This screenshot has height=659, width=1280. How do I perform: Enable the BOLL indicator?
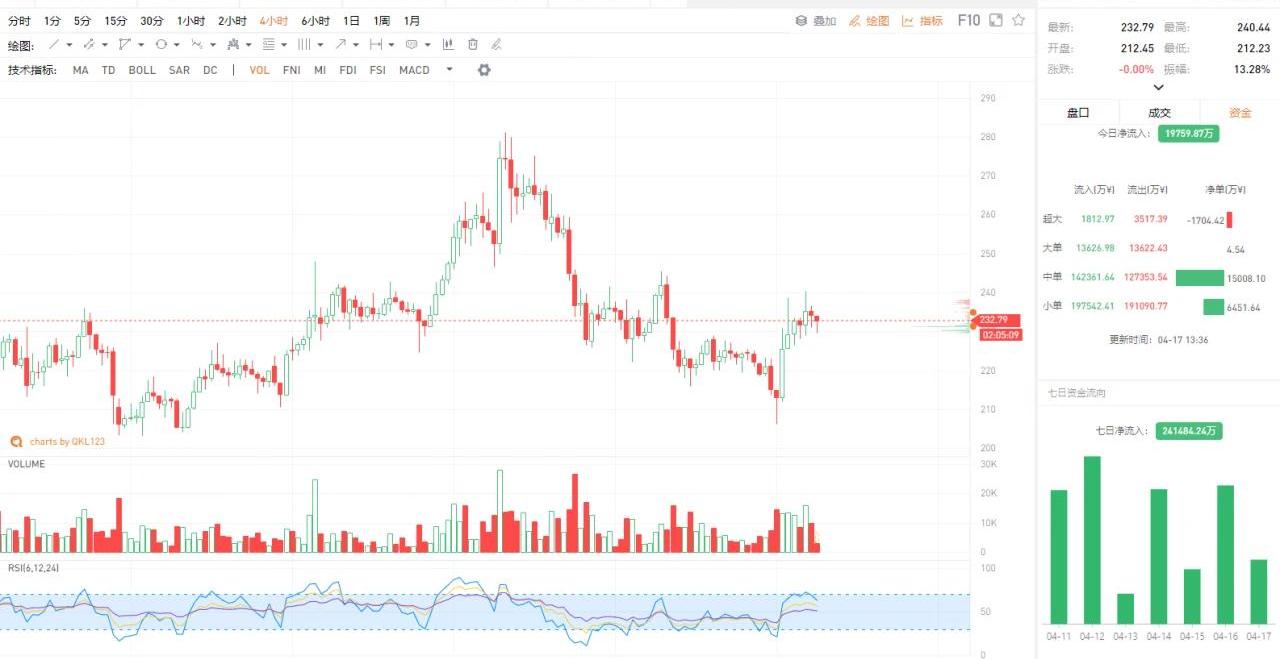142,70
